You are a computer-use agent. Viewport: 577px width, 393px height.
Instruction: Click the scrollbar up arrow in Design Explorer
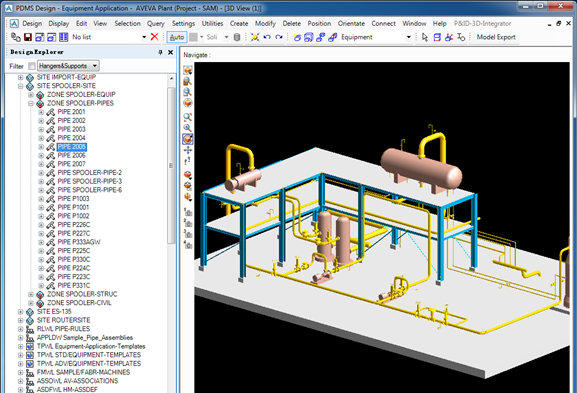pos(171,79)
